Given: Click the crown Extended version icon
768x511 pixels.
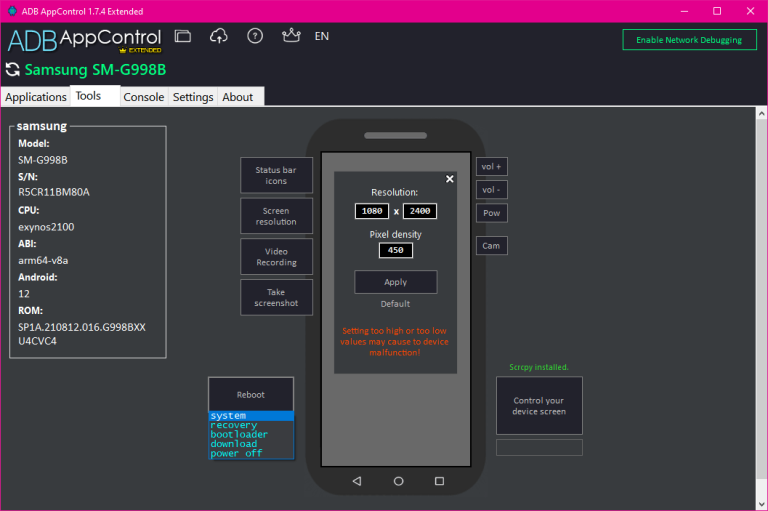Looking at the screenshot, I should (291, 35).
